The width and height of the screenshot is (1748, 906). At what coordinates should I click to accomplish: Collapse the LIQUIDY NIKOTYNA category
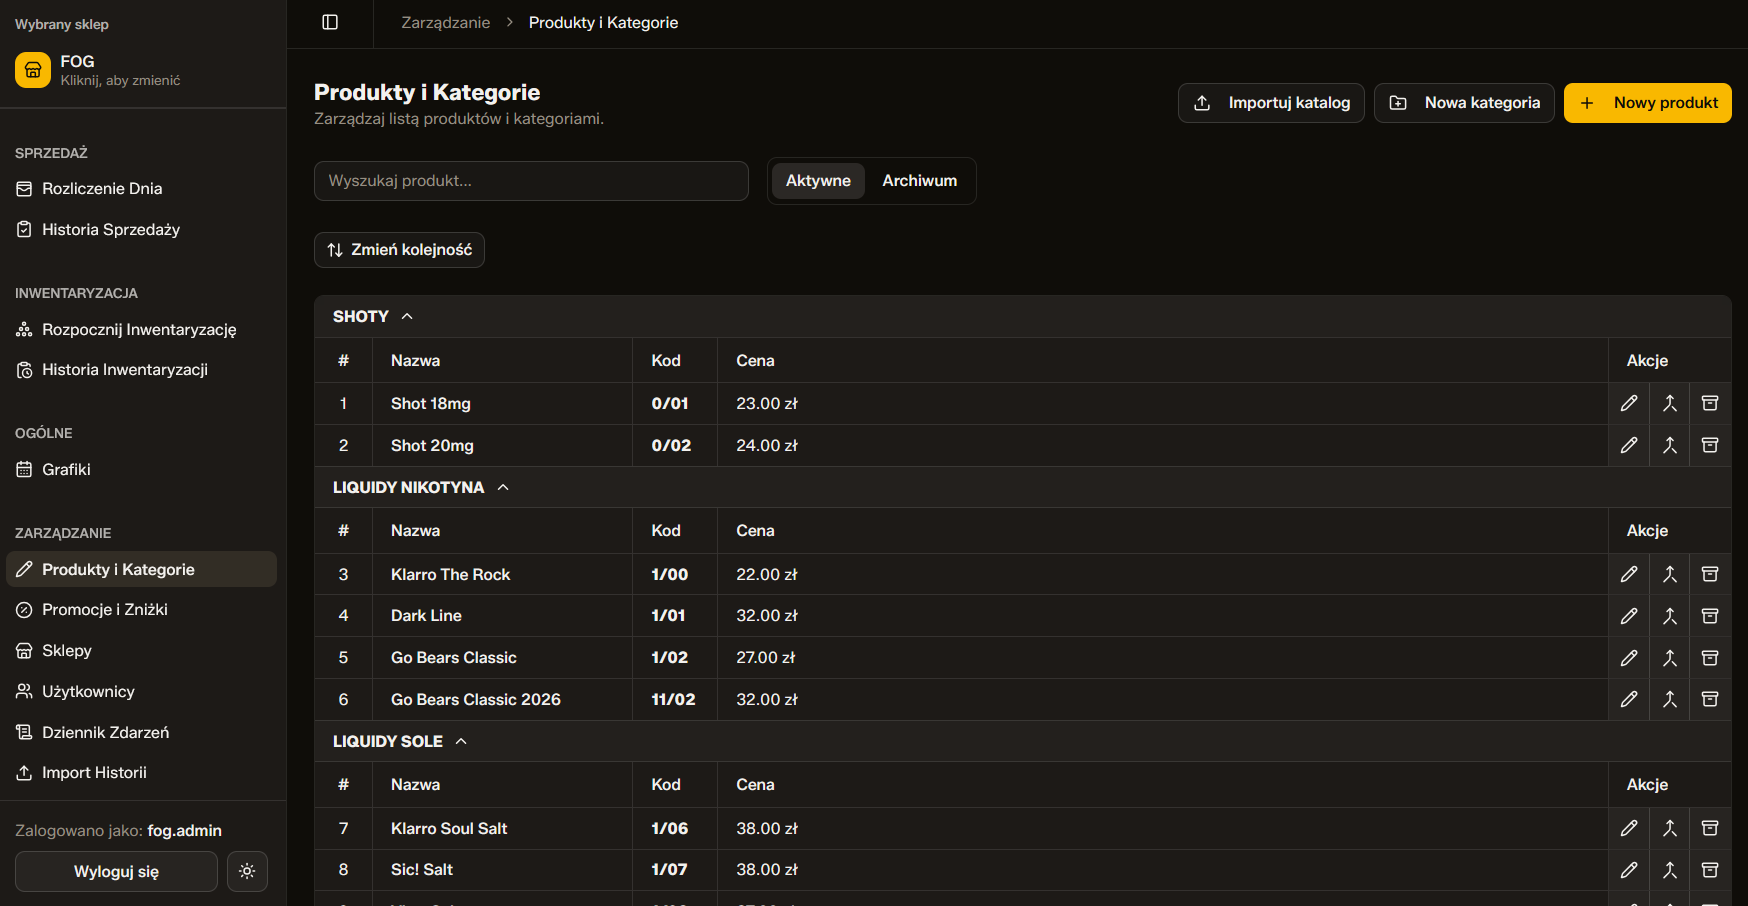503,487
